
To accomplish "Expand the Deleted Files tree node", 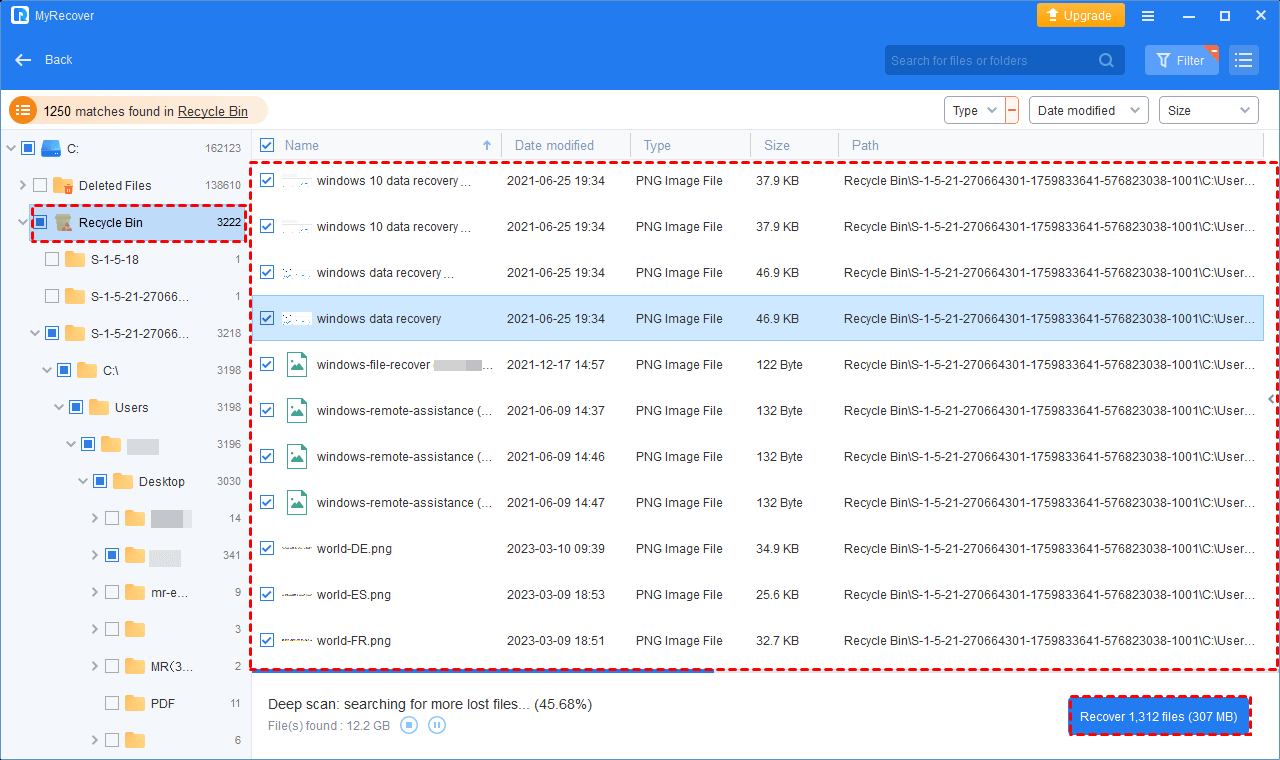I will click(23, 185).
